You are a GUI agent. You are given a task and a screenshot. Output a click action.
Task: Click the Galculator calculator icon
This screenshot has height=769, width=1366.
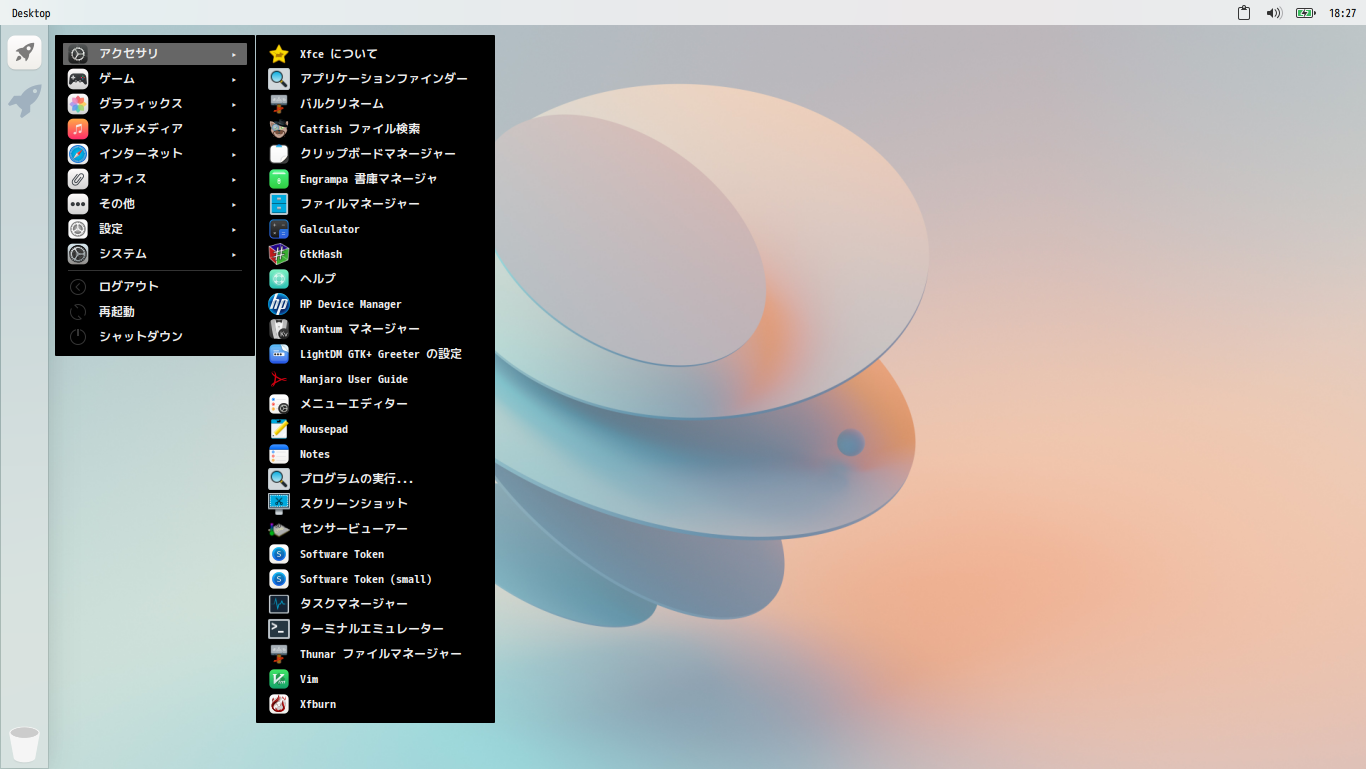point(279,229)
